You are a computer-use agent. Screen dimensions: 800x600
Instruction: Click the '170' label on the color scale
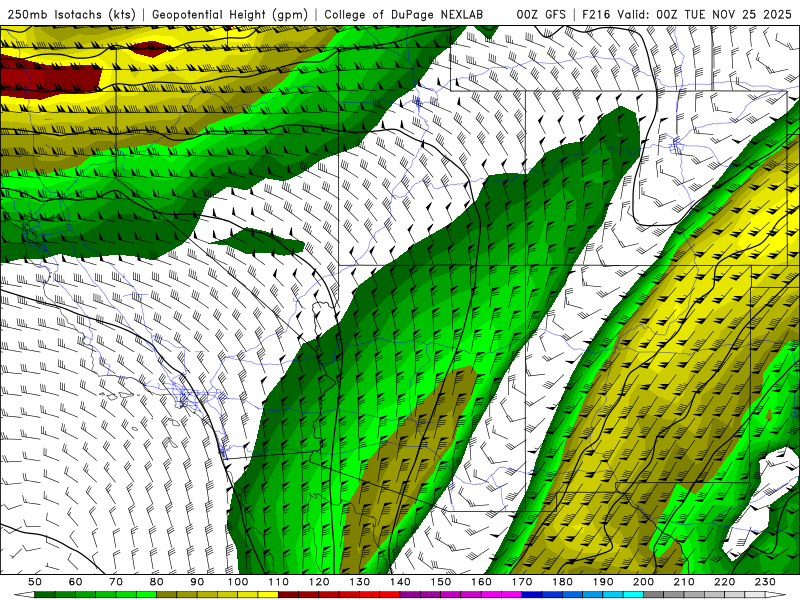pos(521,582)
